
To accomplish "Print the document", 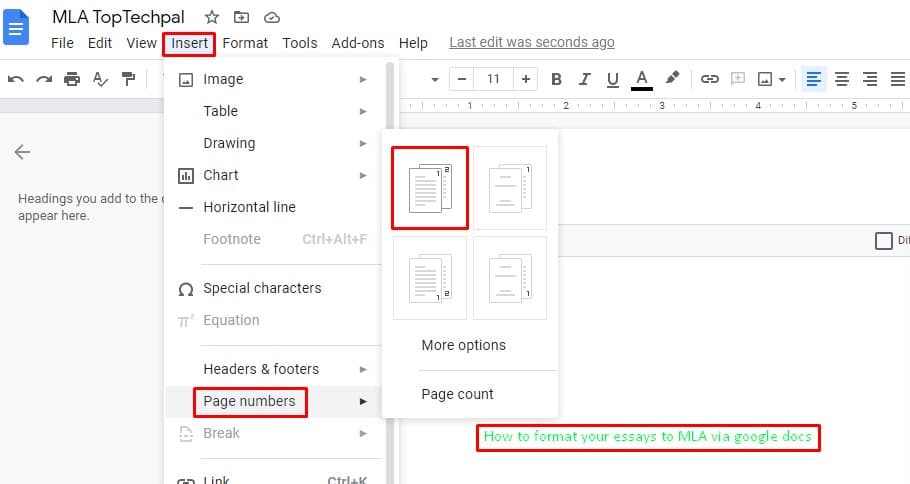I will (72, 79).
